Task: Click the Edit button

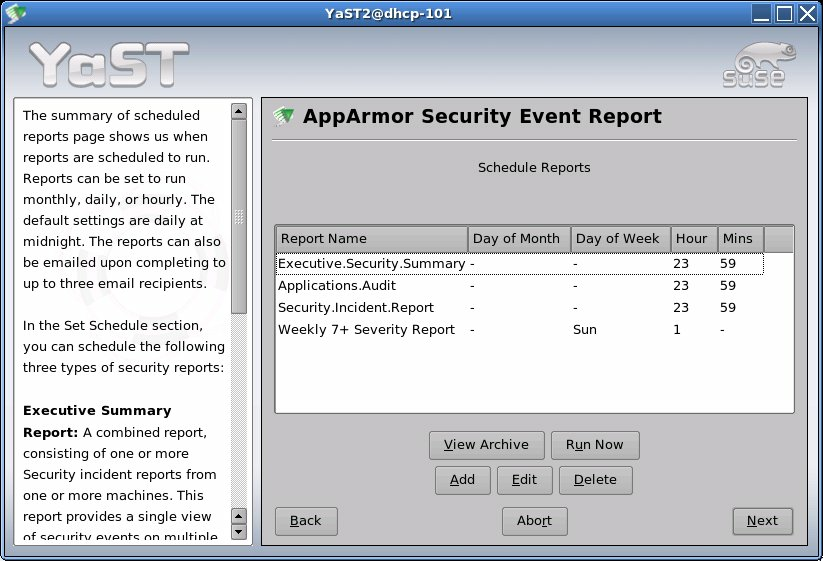Action: [x=524, y=480]
